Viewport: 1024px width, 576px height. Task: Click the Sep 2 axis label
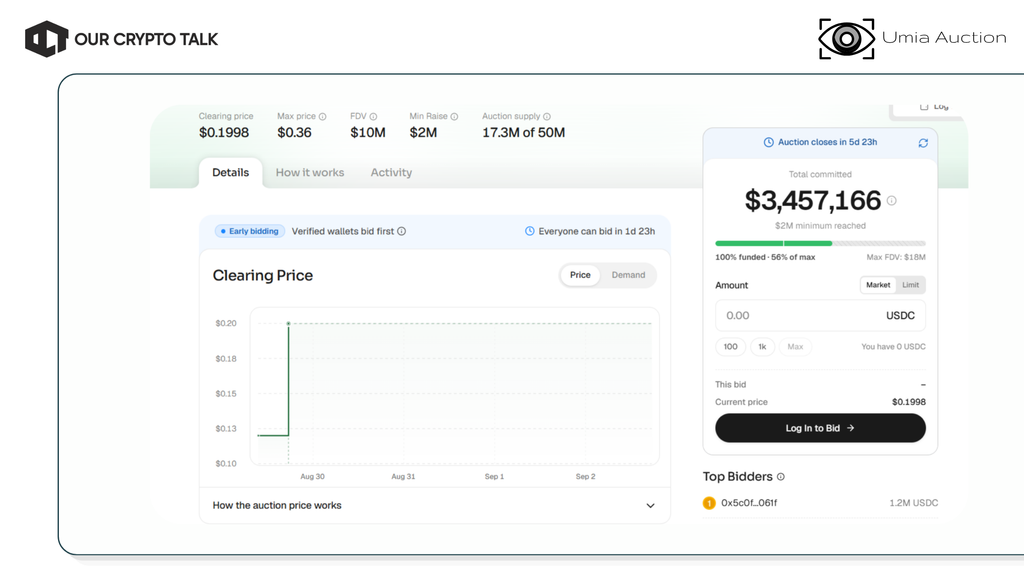585,477
